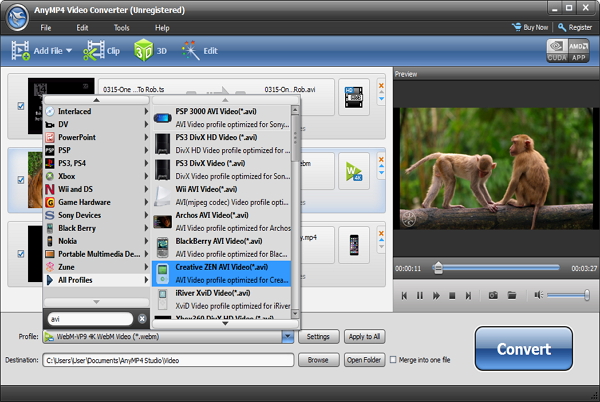Toggle the checkbox for the first video
Screen dimensions: 600x402
coord(21,104)
